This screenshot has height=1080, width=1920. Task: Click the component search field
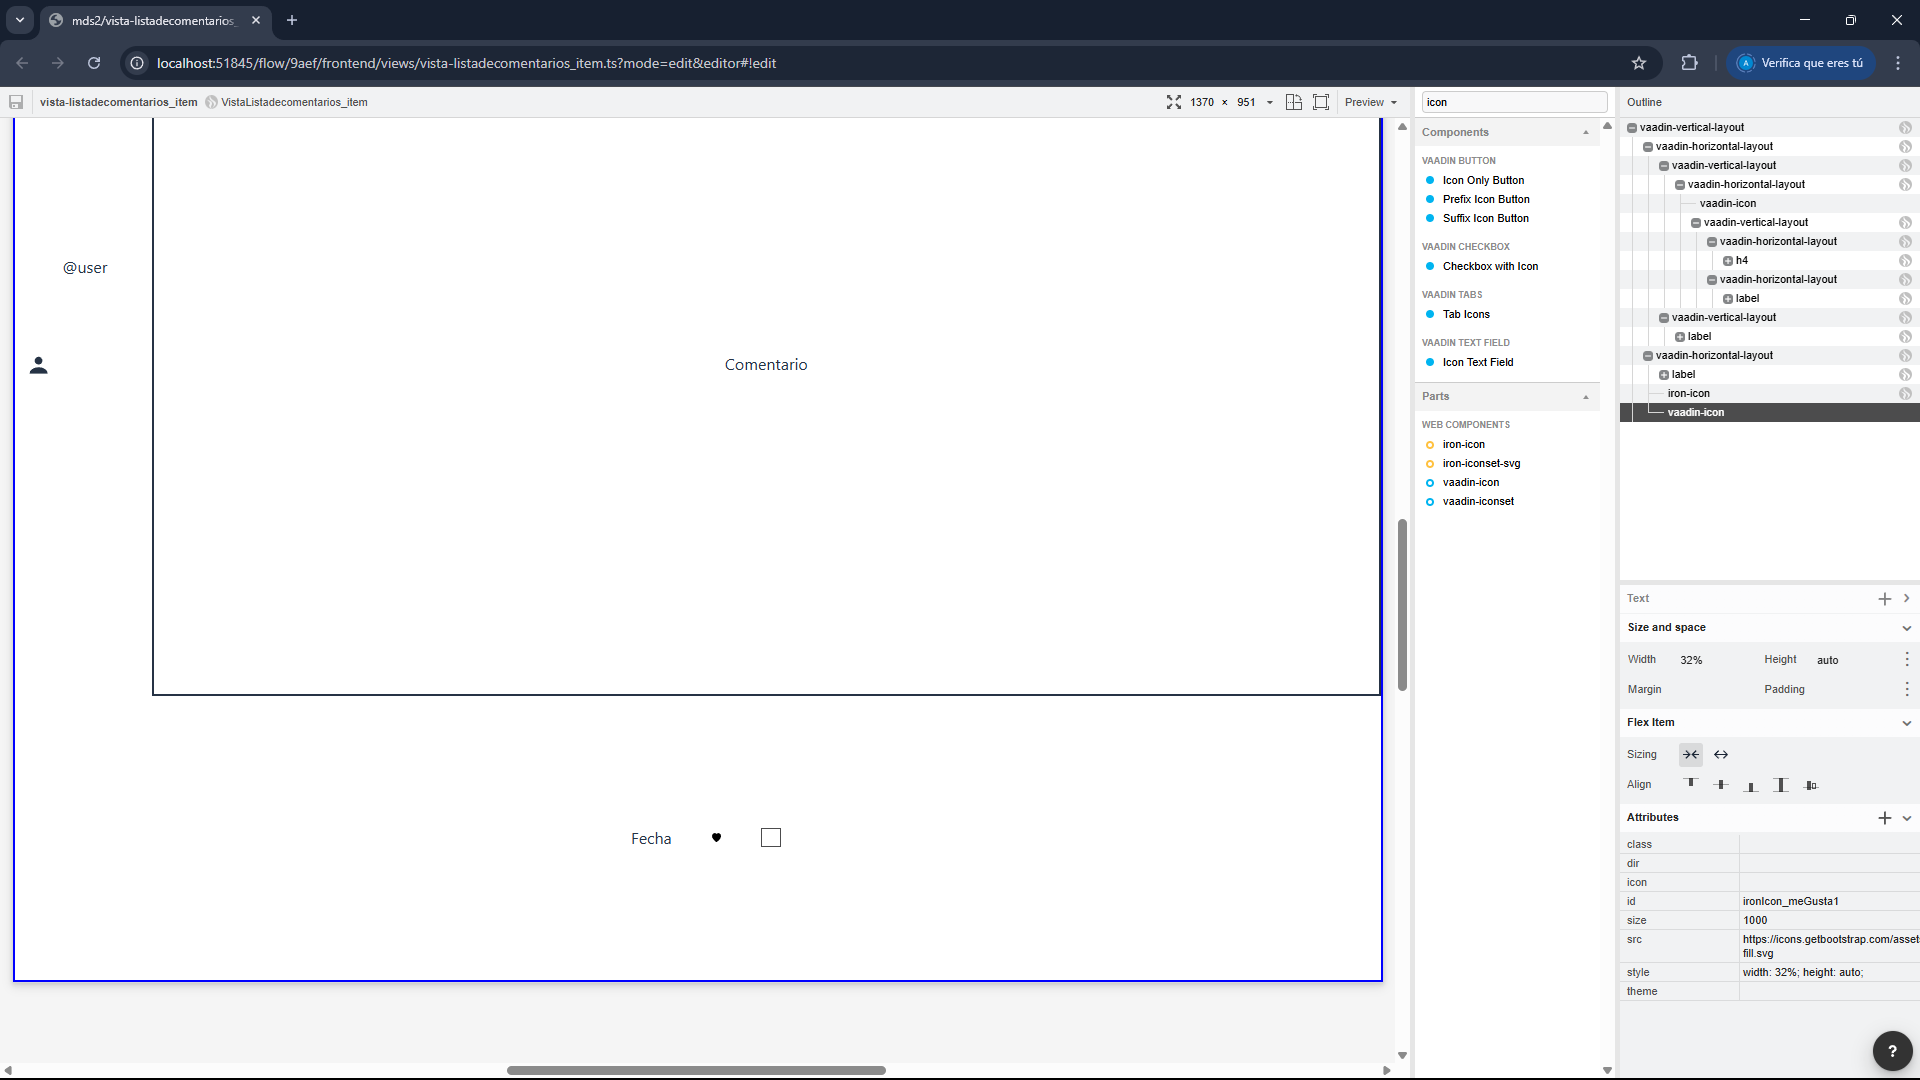(x=1513, y=102)
